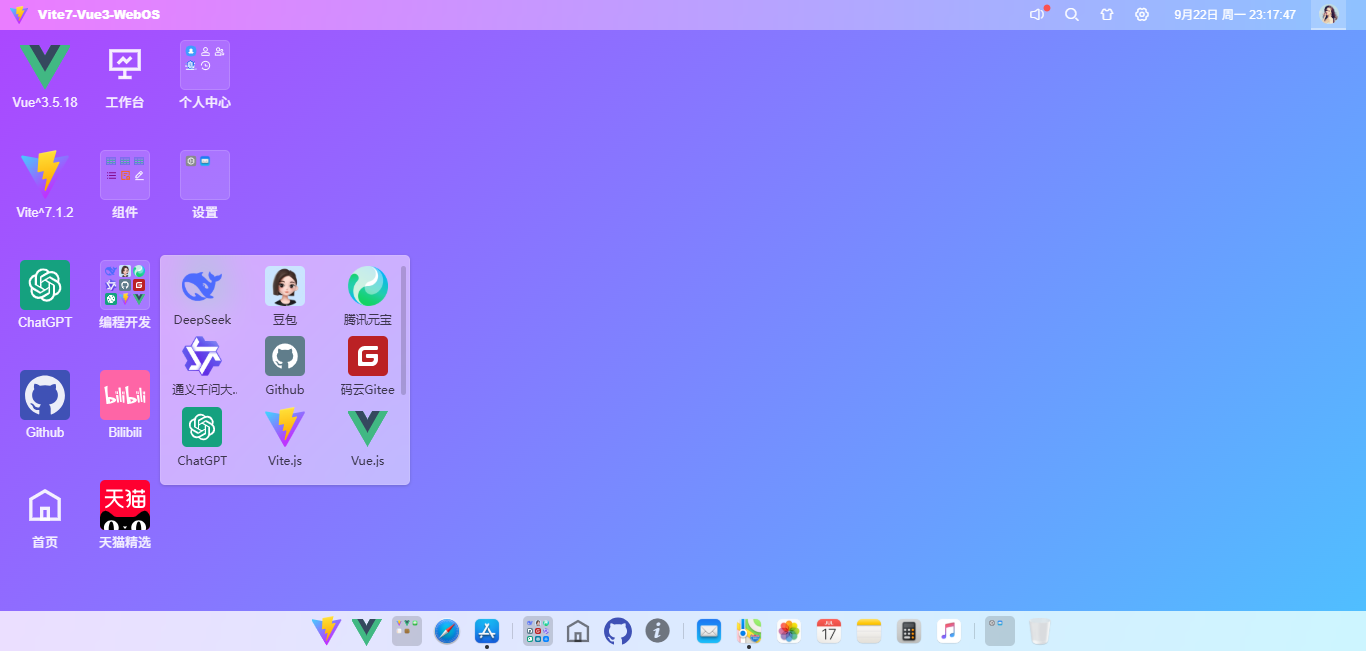Open the 个人中心 folder on the desktop
The width and height of the screenshot is (1366, 651).
coord(205,75)
